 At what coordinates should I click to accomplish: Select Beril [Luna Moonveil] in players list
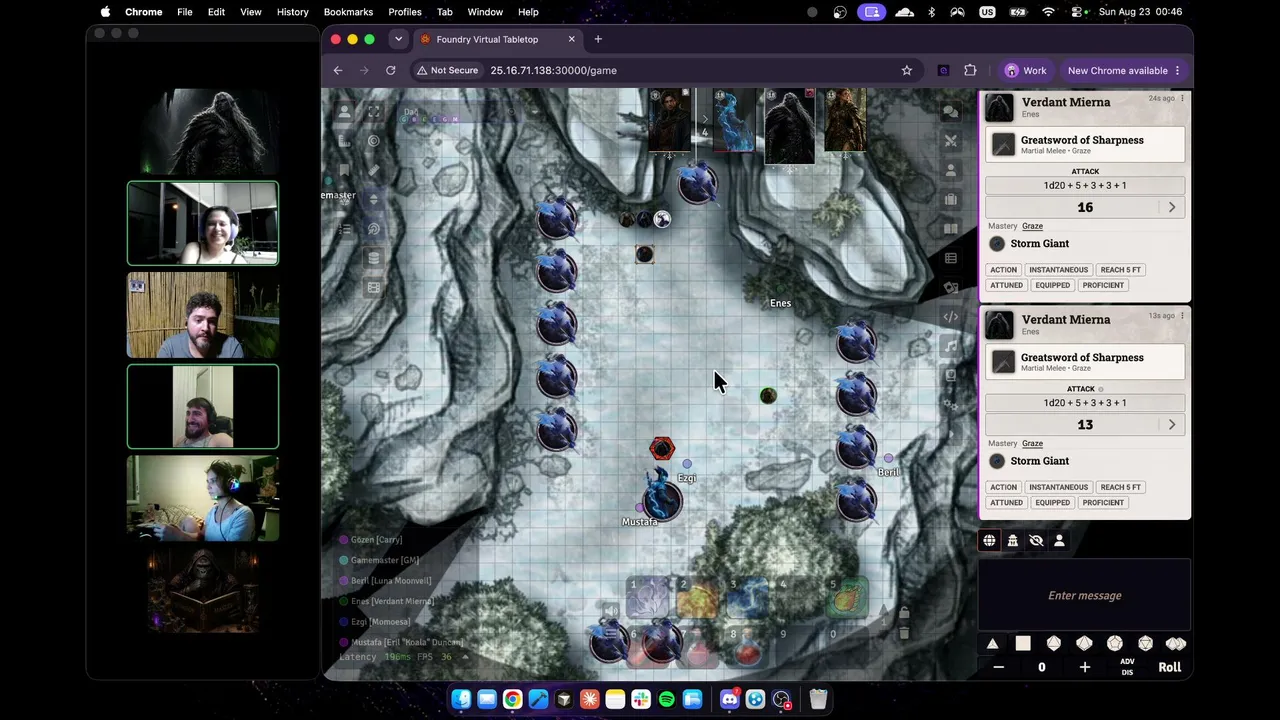[x=391, y=581]
